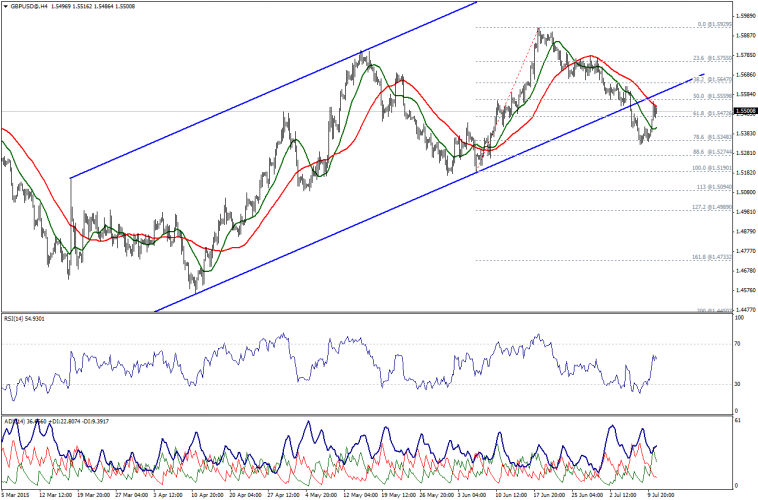The width and height of the screenshot is (758, 500).
Task: Select the 0.0 Fibonacci level label
Action: 714,24
